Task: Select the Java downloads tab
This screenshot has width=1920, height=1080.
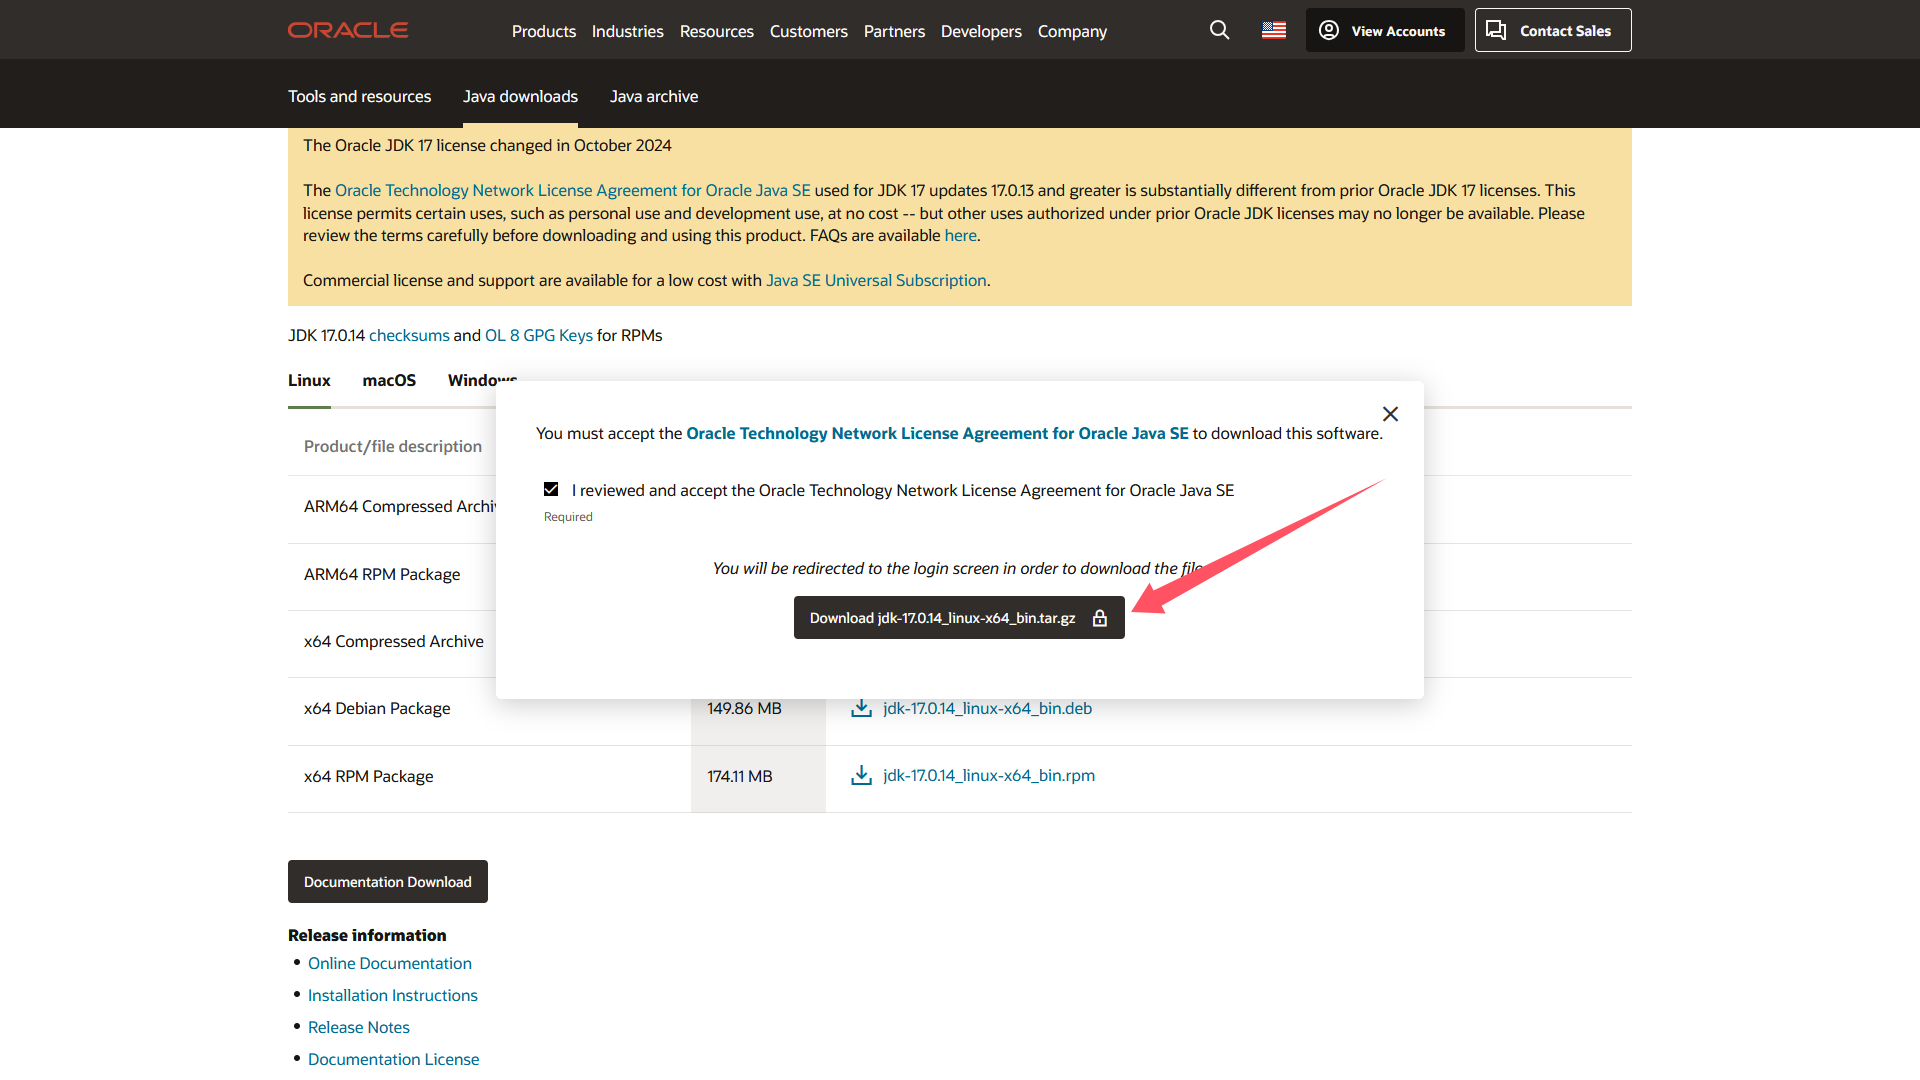Action: [x=520, y=96]
